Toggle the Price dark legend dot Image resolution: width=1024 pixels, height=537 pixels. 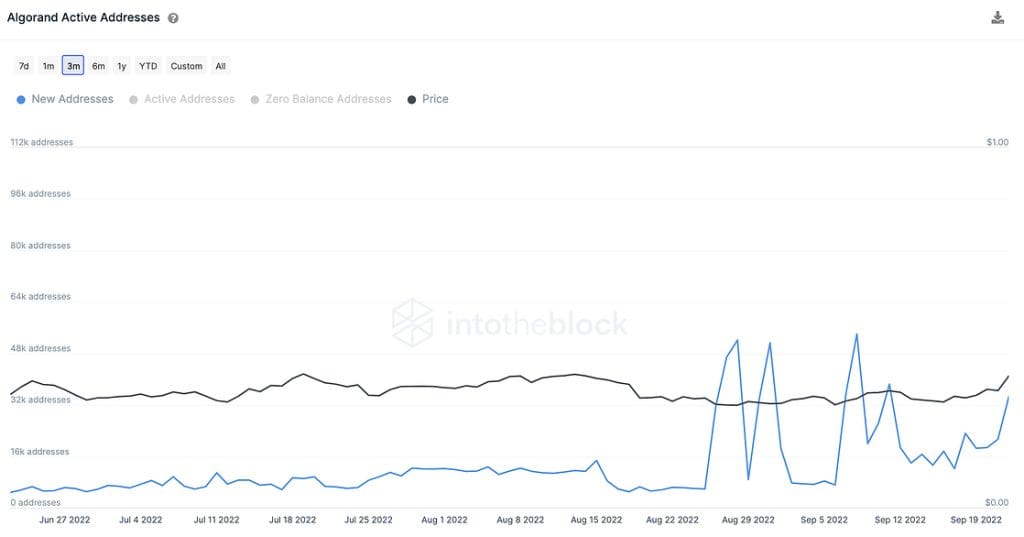411,99
